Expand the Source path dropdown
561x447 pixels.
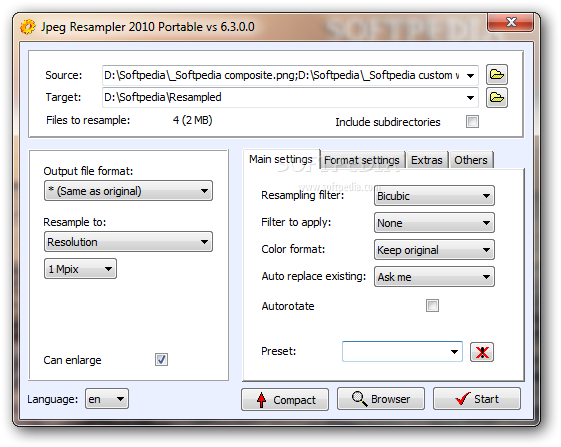pos(470,76)
